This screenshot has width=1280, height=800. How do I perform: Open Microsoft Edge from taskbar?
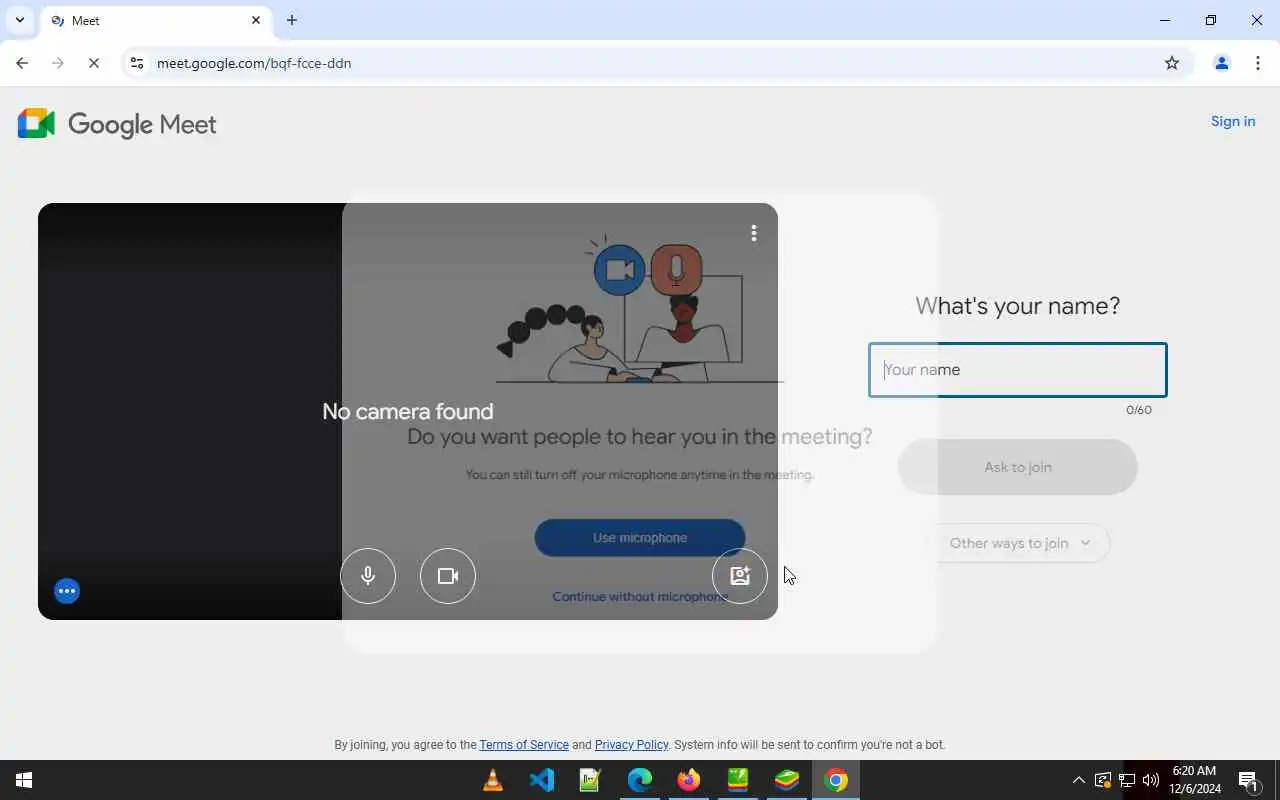tap(640, 780)
